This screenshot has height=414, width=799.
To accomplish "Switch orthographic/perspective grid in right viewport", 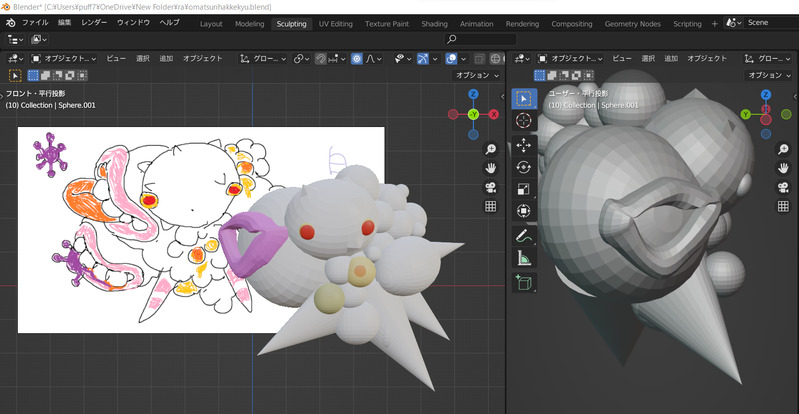I will (784, 205).
